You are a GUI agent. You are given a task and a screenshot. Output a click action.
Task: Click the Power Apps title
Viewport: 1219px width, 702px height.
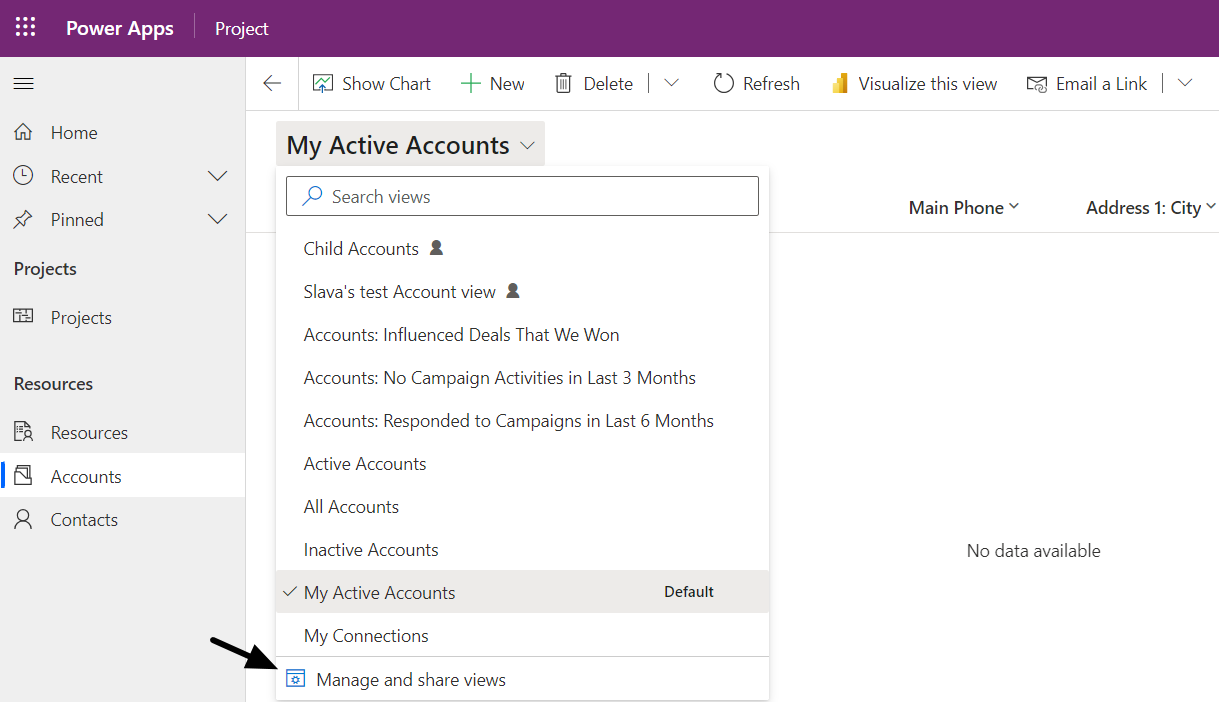pos(120,28)
